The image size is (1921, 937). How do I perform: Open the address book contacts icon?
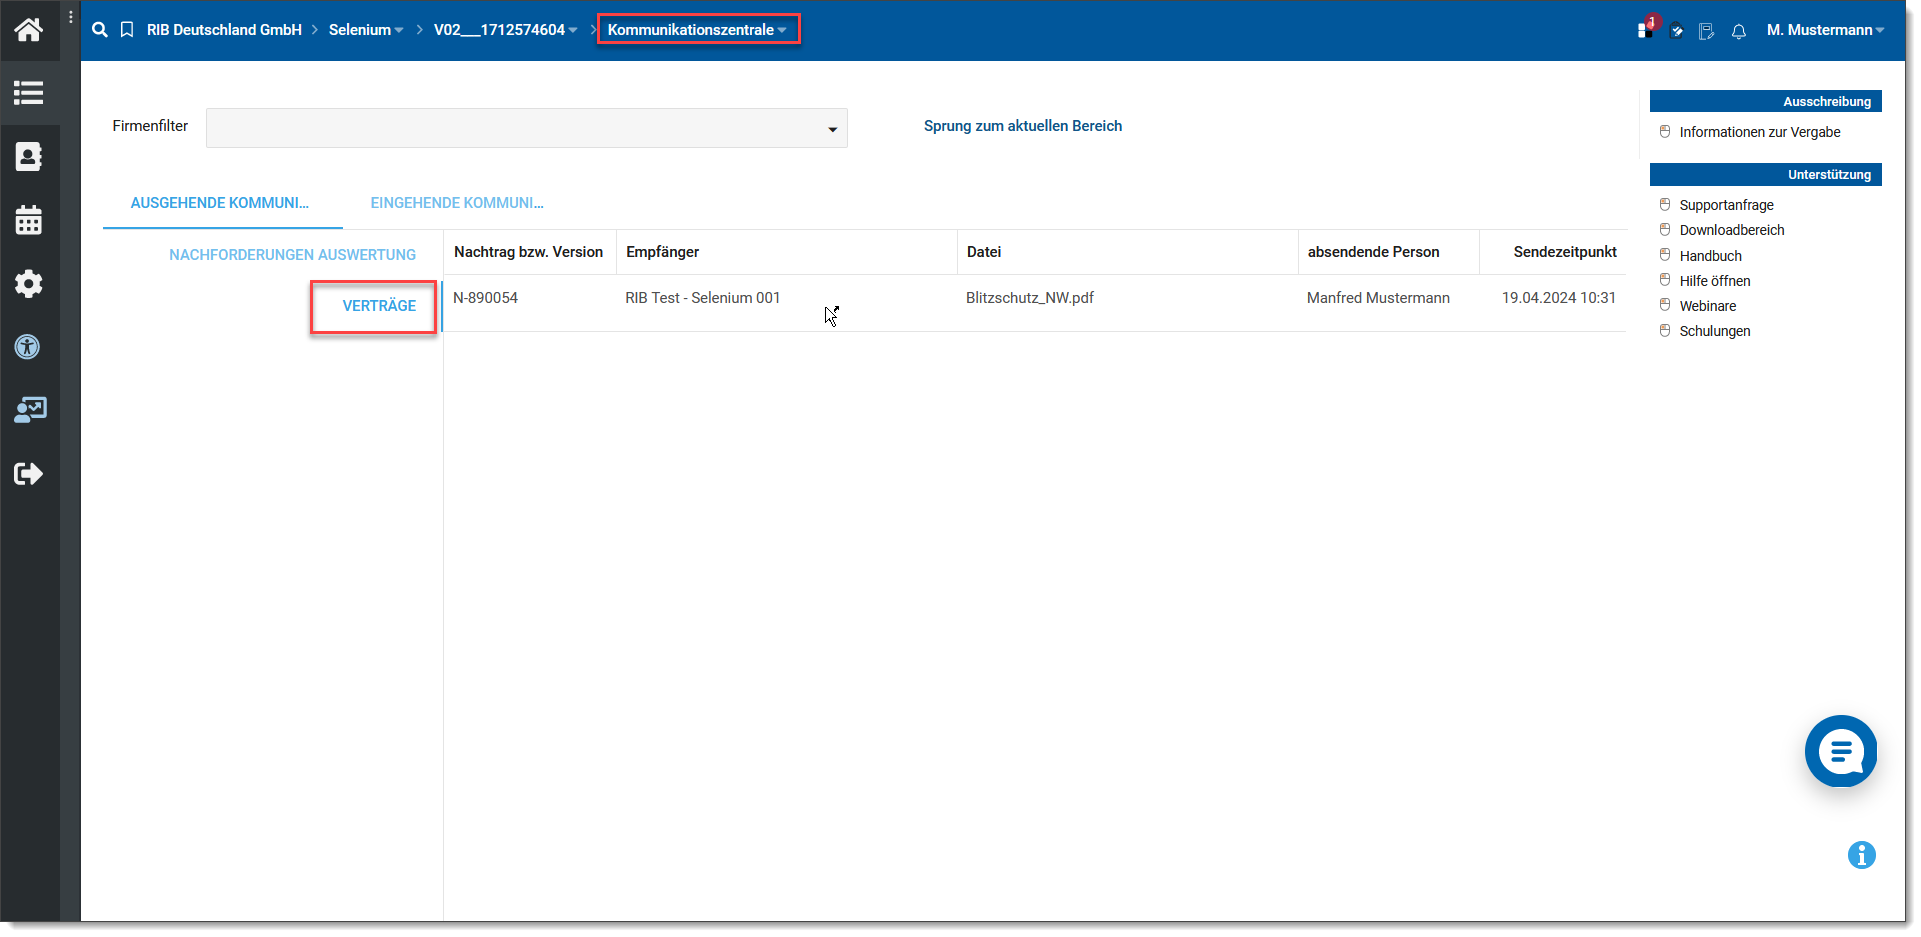(29, 157)
